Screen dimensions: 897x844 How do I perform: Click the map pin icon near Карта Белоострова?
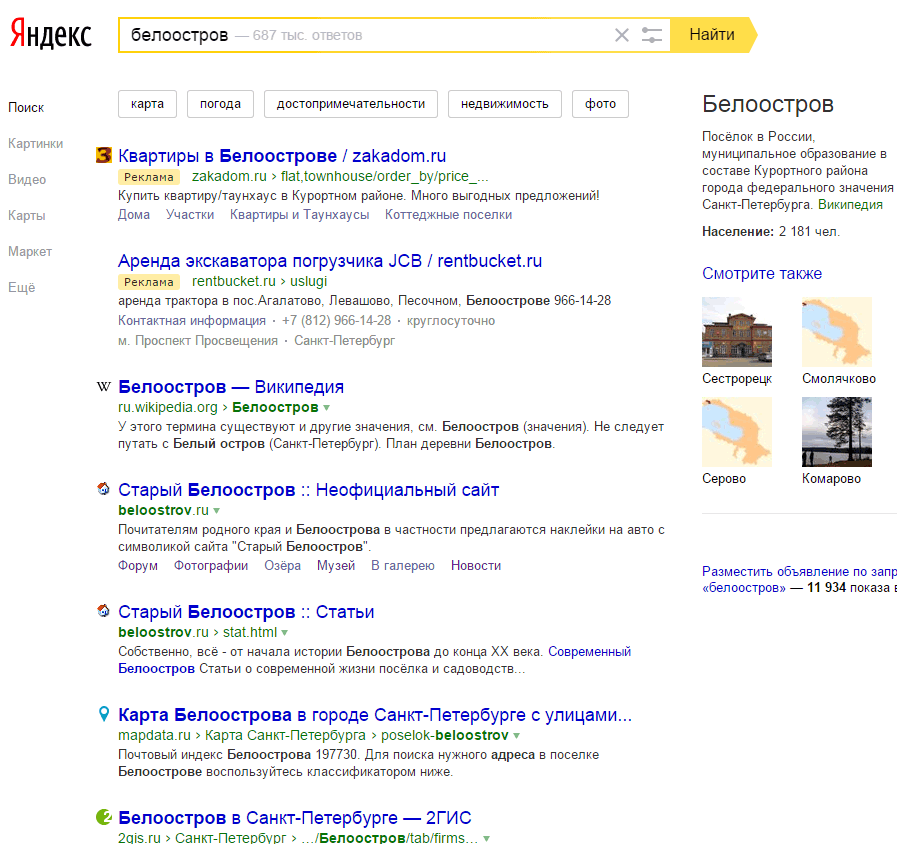pos(103,715)
